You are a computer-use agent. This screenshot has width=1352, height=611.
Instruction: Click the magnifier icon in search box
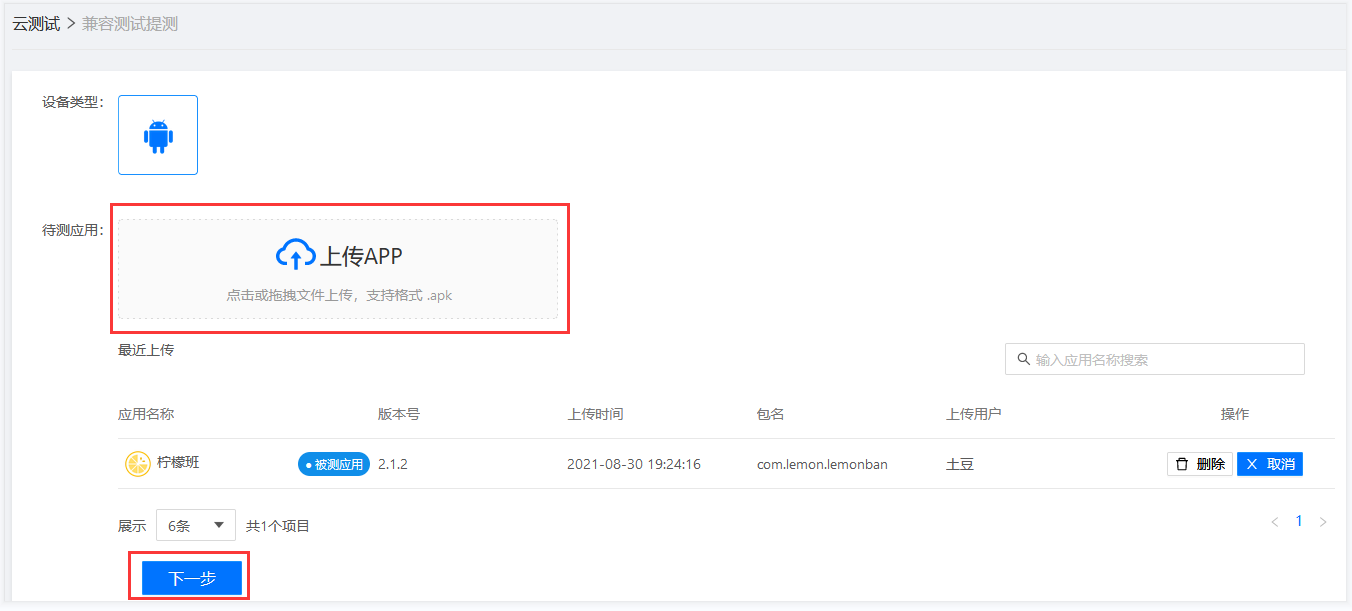tap(1023, 359)
